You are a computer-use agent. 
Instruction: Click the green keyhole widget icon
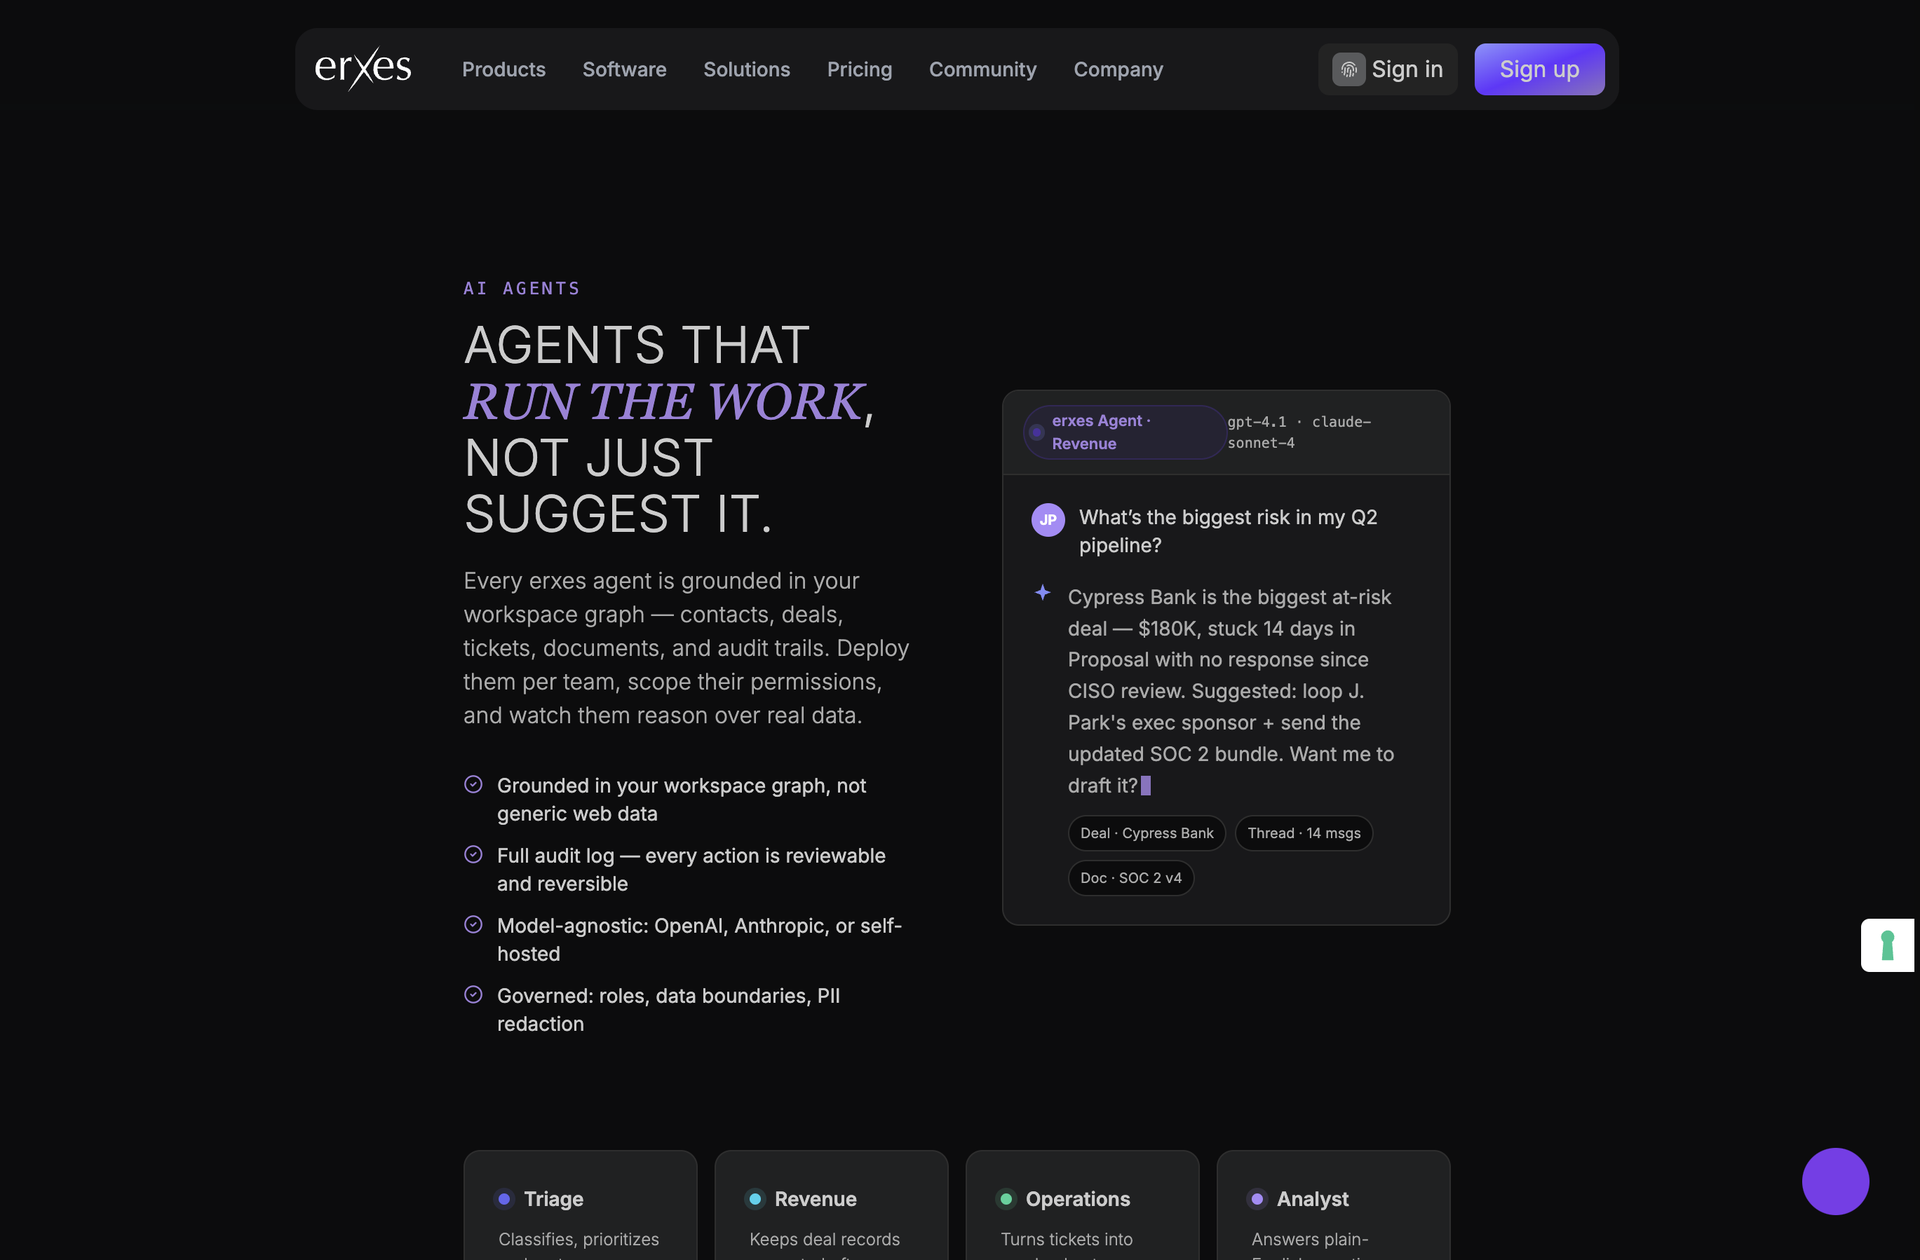[1887, 945]
